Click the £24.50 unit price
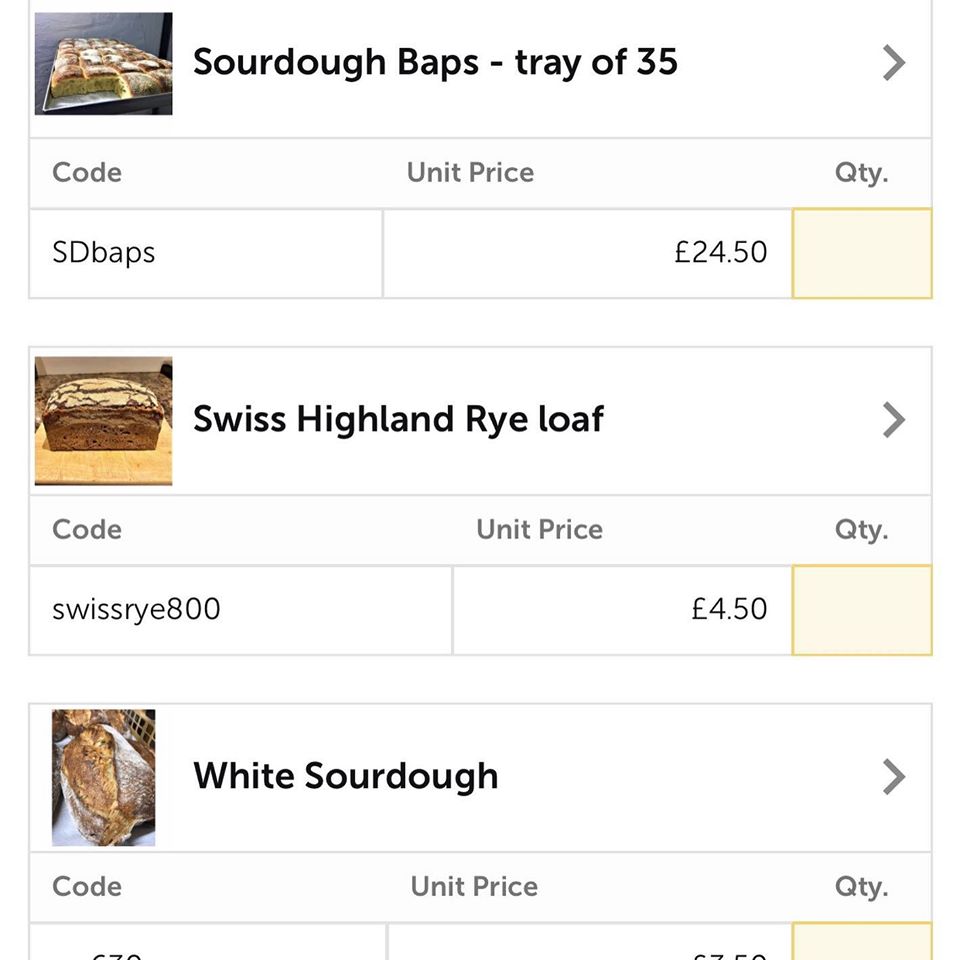Screen dimensions: 960x960 [x=720, y=253]
